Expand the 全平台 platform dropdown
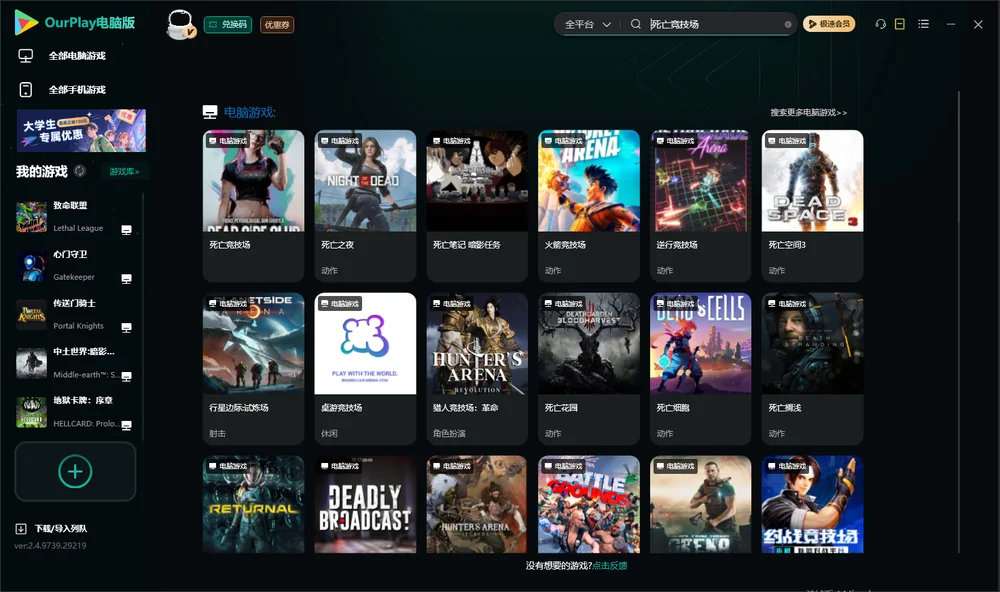 tap(587, 24)
